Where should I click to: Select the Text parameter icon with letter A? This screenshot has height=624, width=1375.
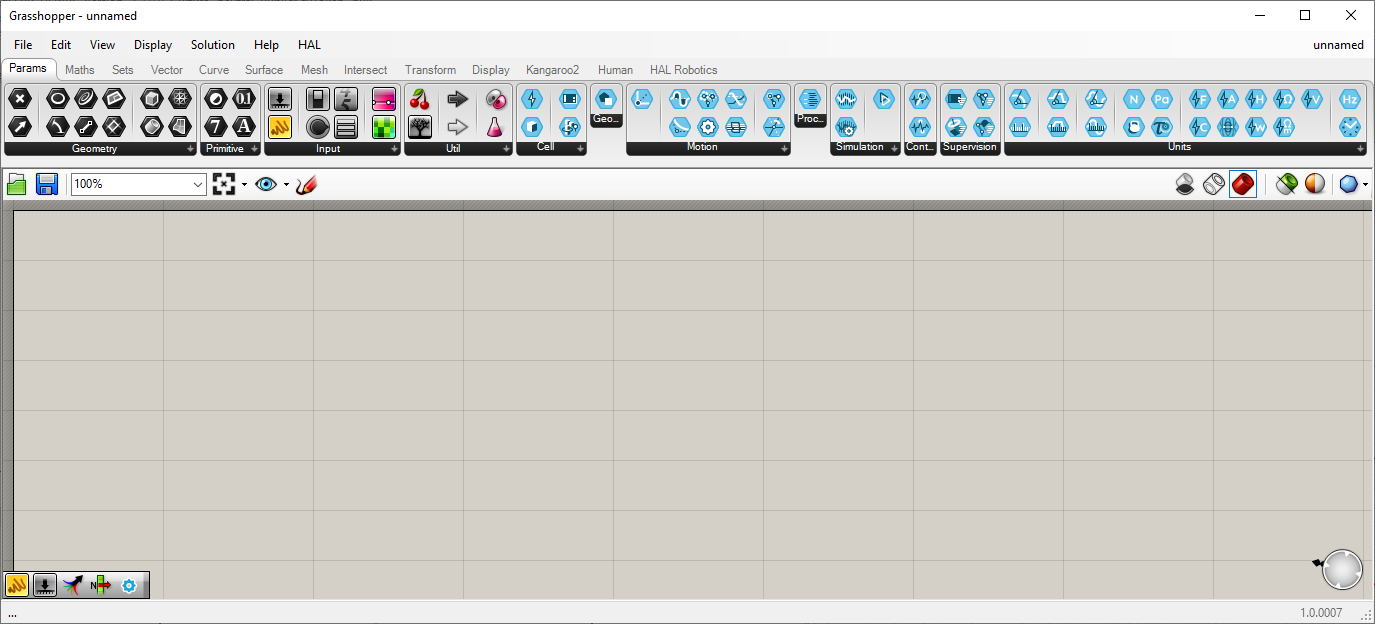(x=244, y=126)
